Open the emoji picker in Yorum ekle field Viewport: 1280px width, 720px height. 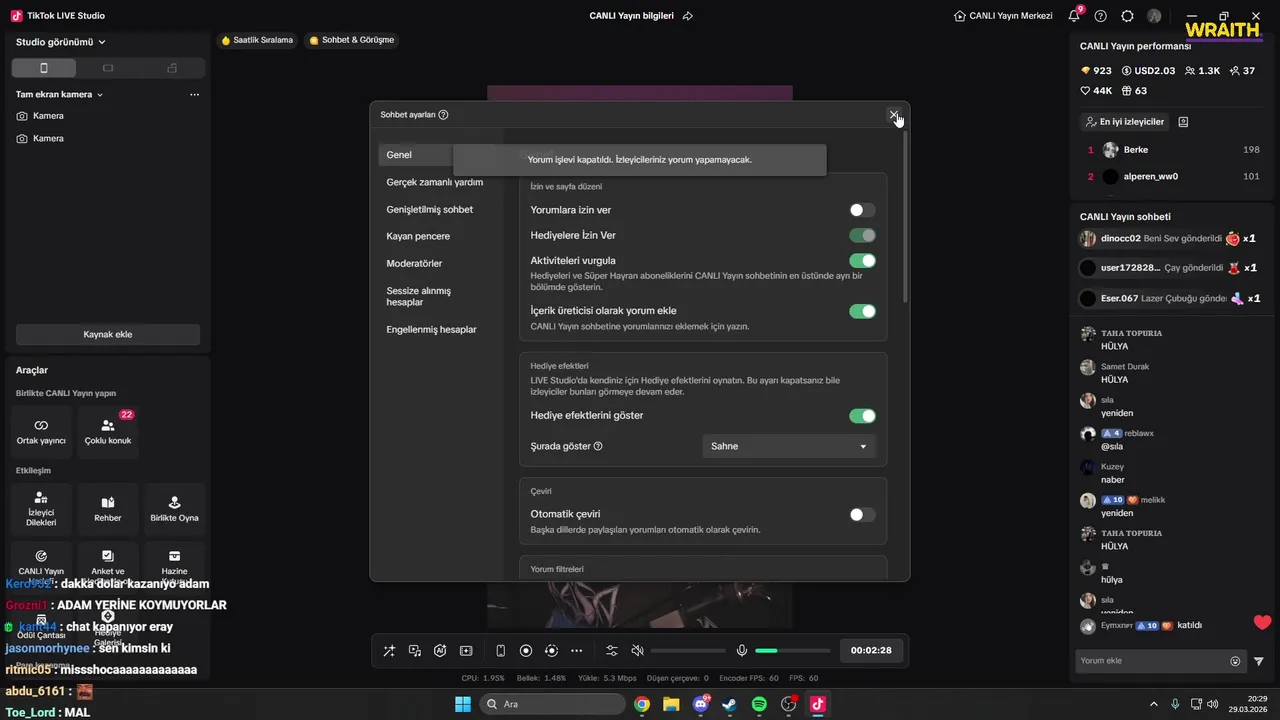1235,661
